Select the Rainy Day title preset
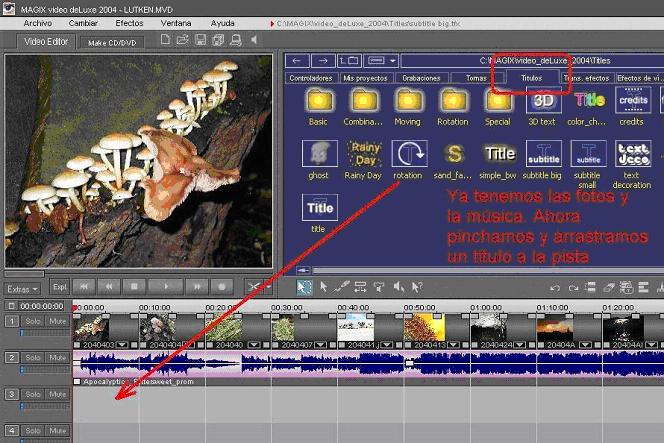 [365, 153]
